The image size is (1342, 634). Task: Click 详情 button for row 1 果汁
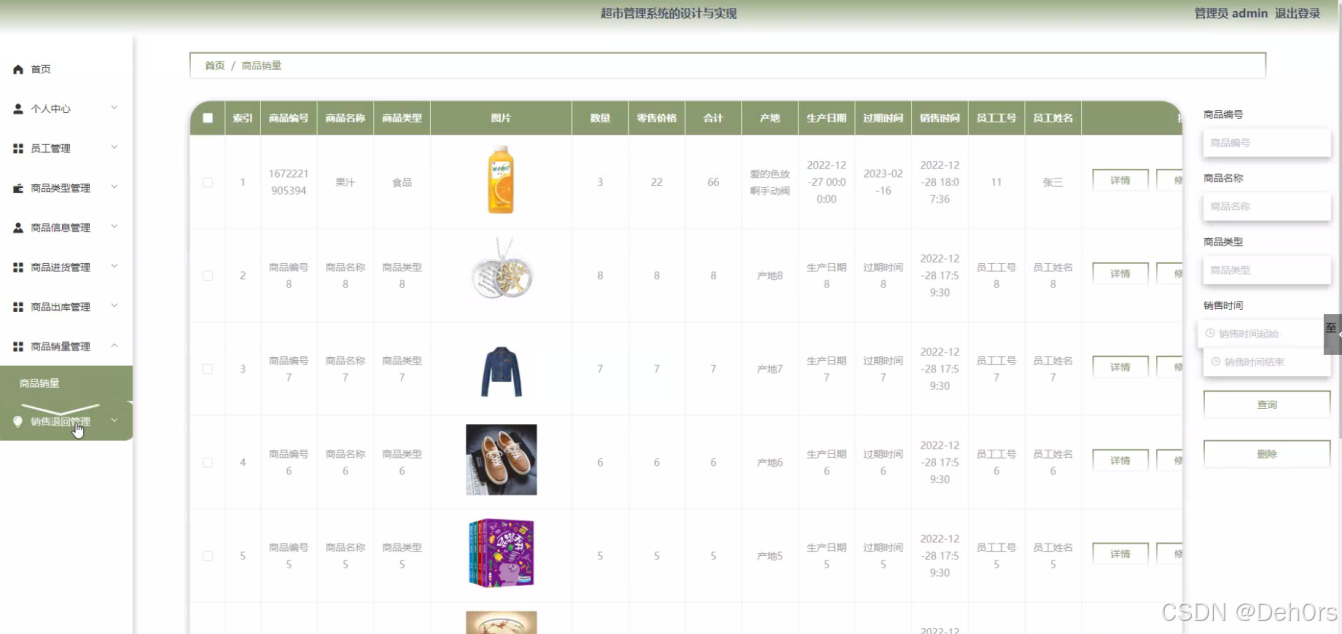(1120, 181)
